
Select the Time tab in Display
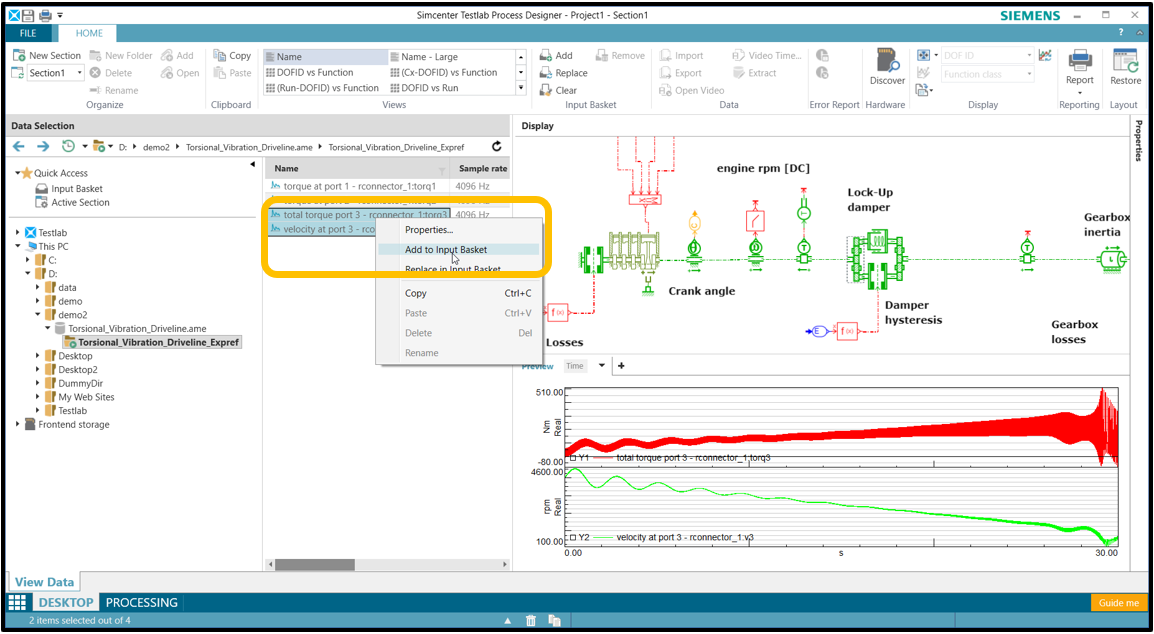click(575, 366)
